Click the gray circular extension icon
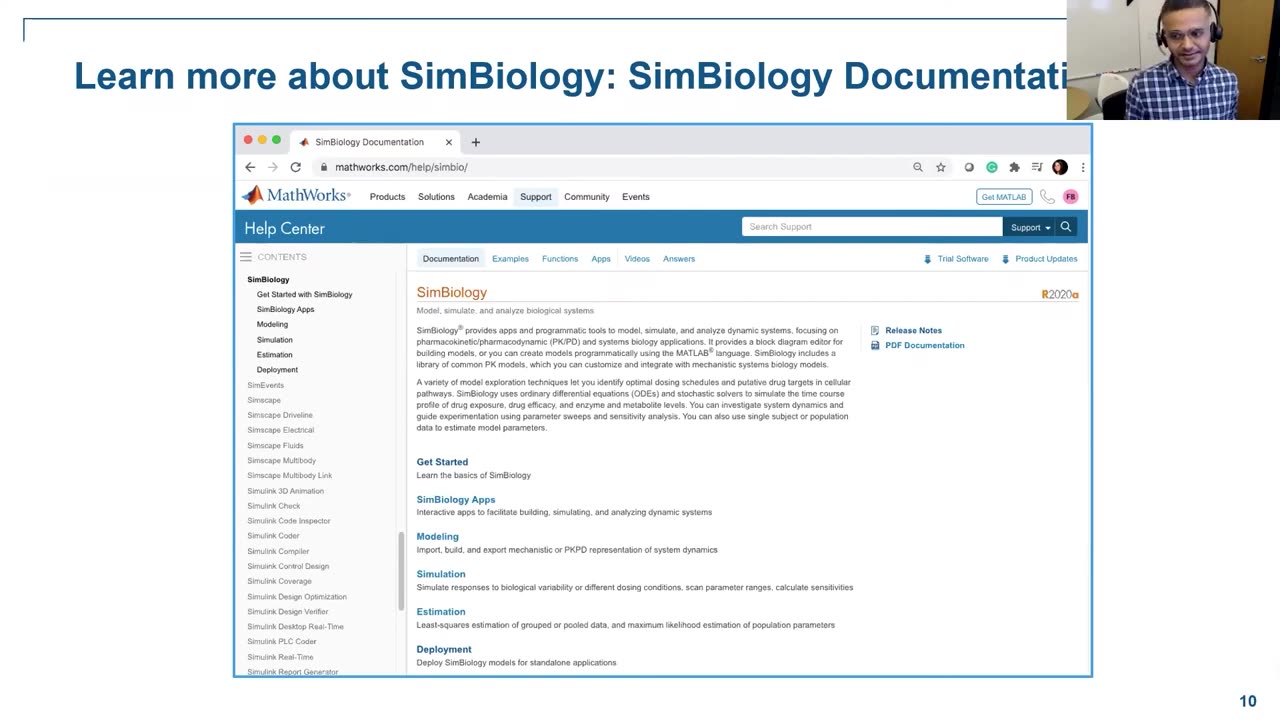1280x720 pixels. click(x=969, y=167)
